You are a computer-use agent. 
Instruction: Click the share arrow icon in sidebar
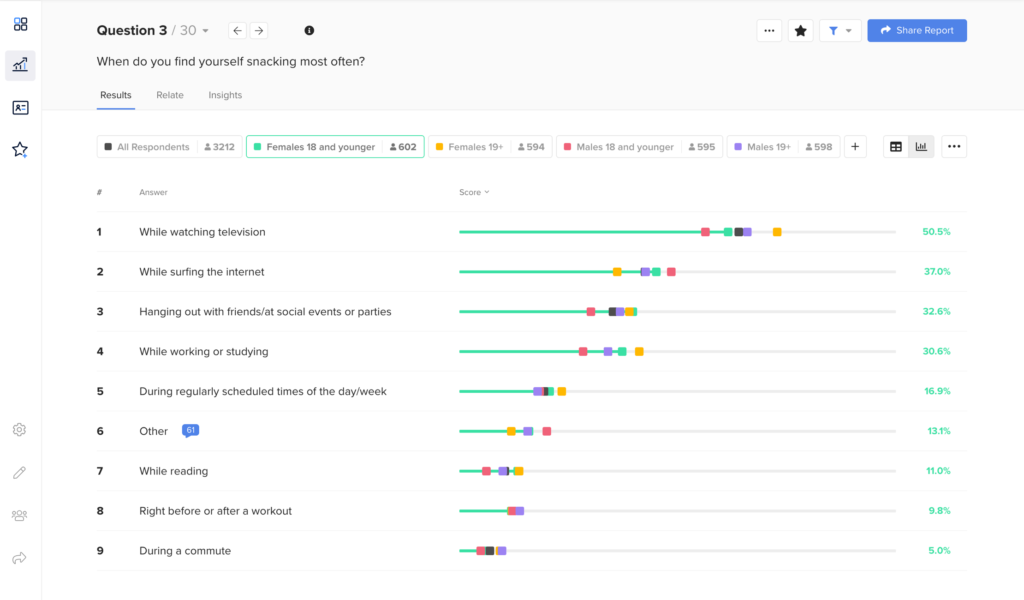pos(20,558)
